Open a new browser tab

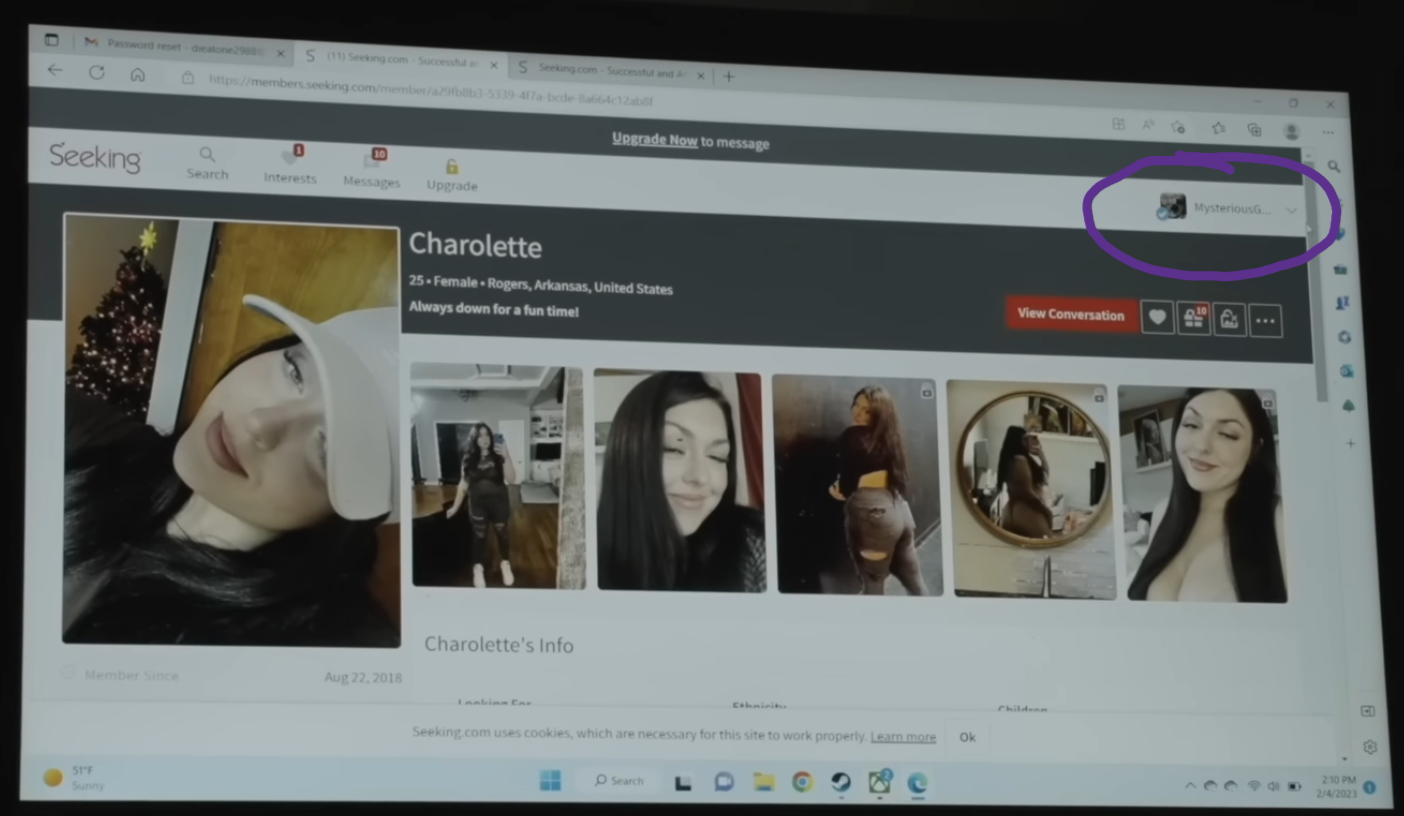729,76
